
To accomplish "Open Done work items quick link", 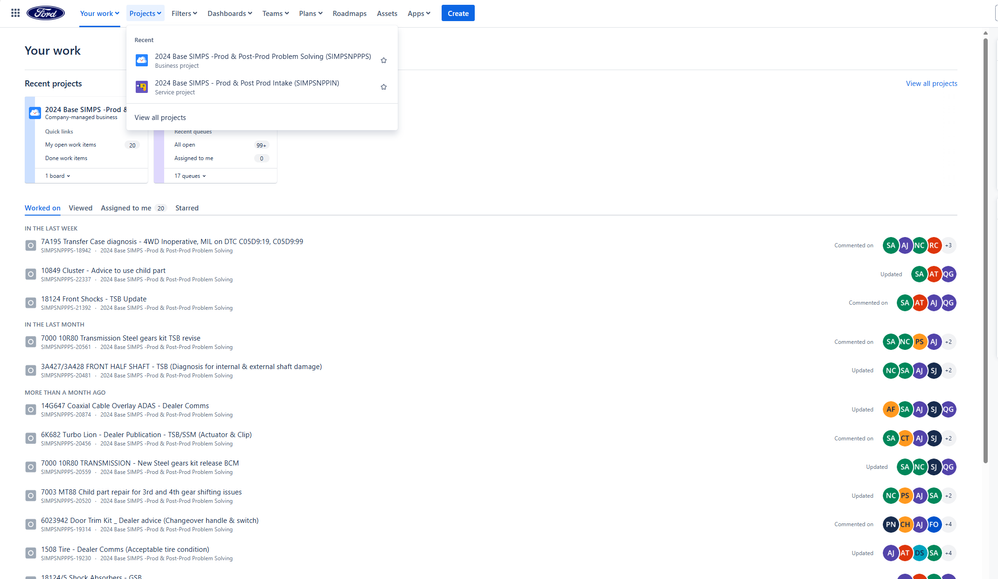I will click(x=66, y=158).
